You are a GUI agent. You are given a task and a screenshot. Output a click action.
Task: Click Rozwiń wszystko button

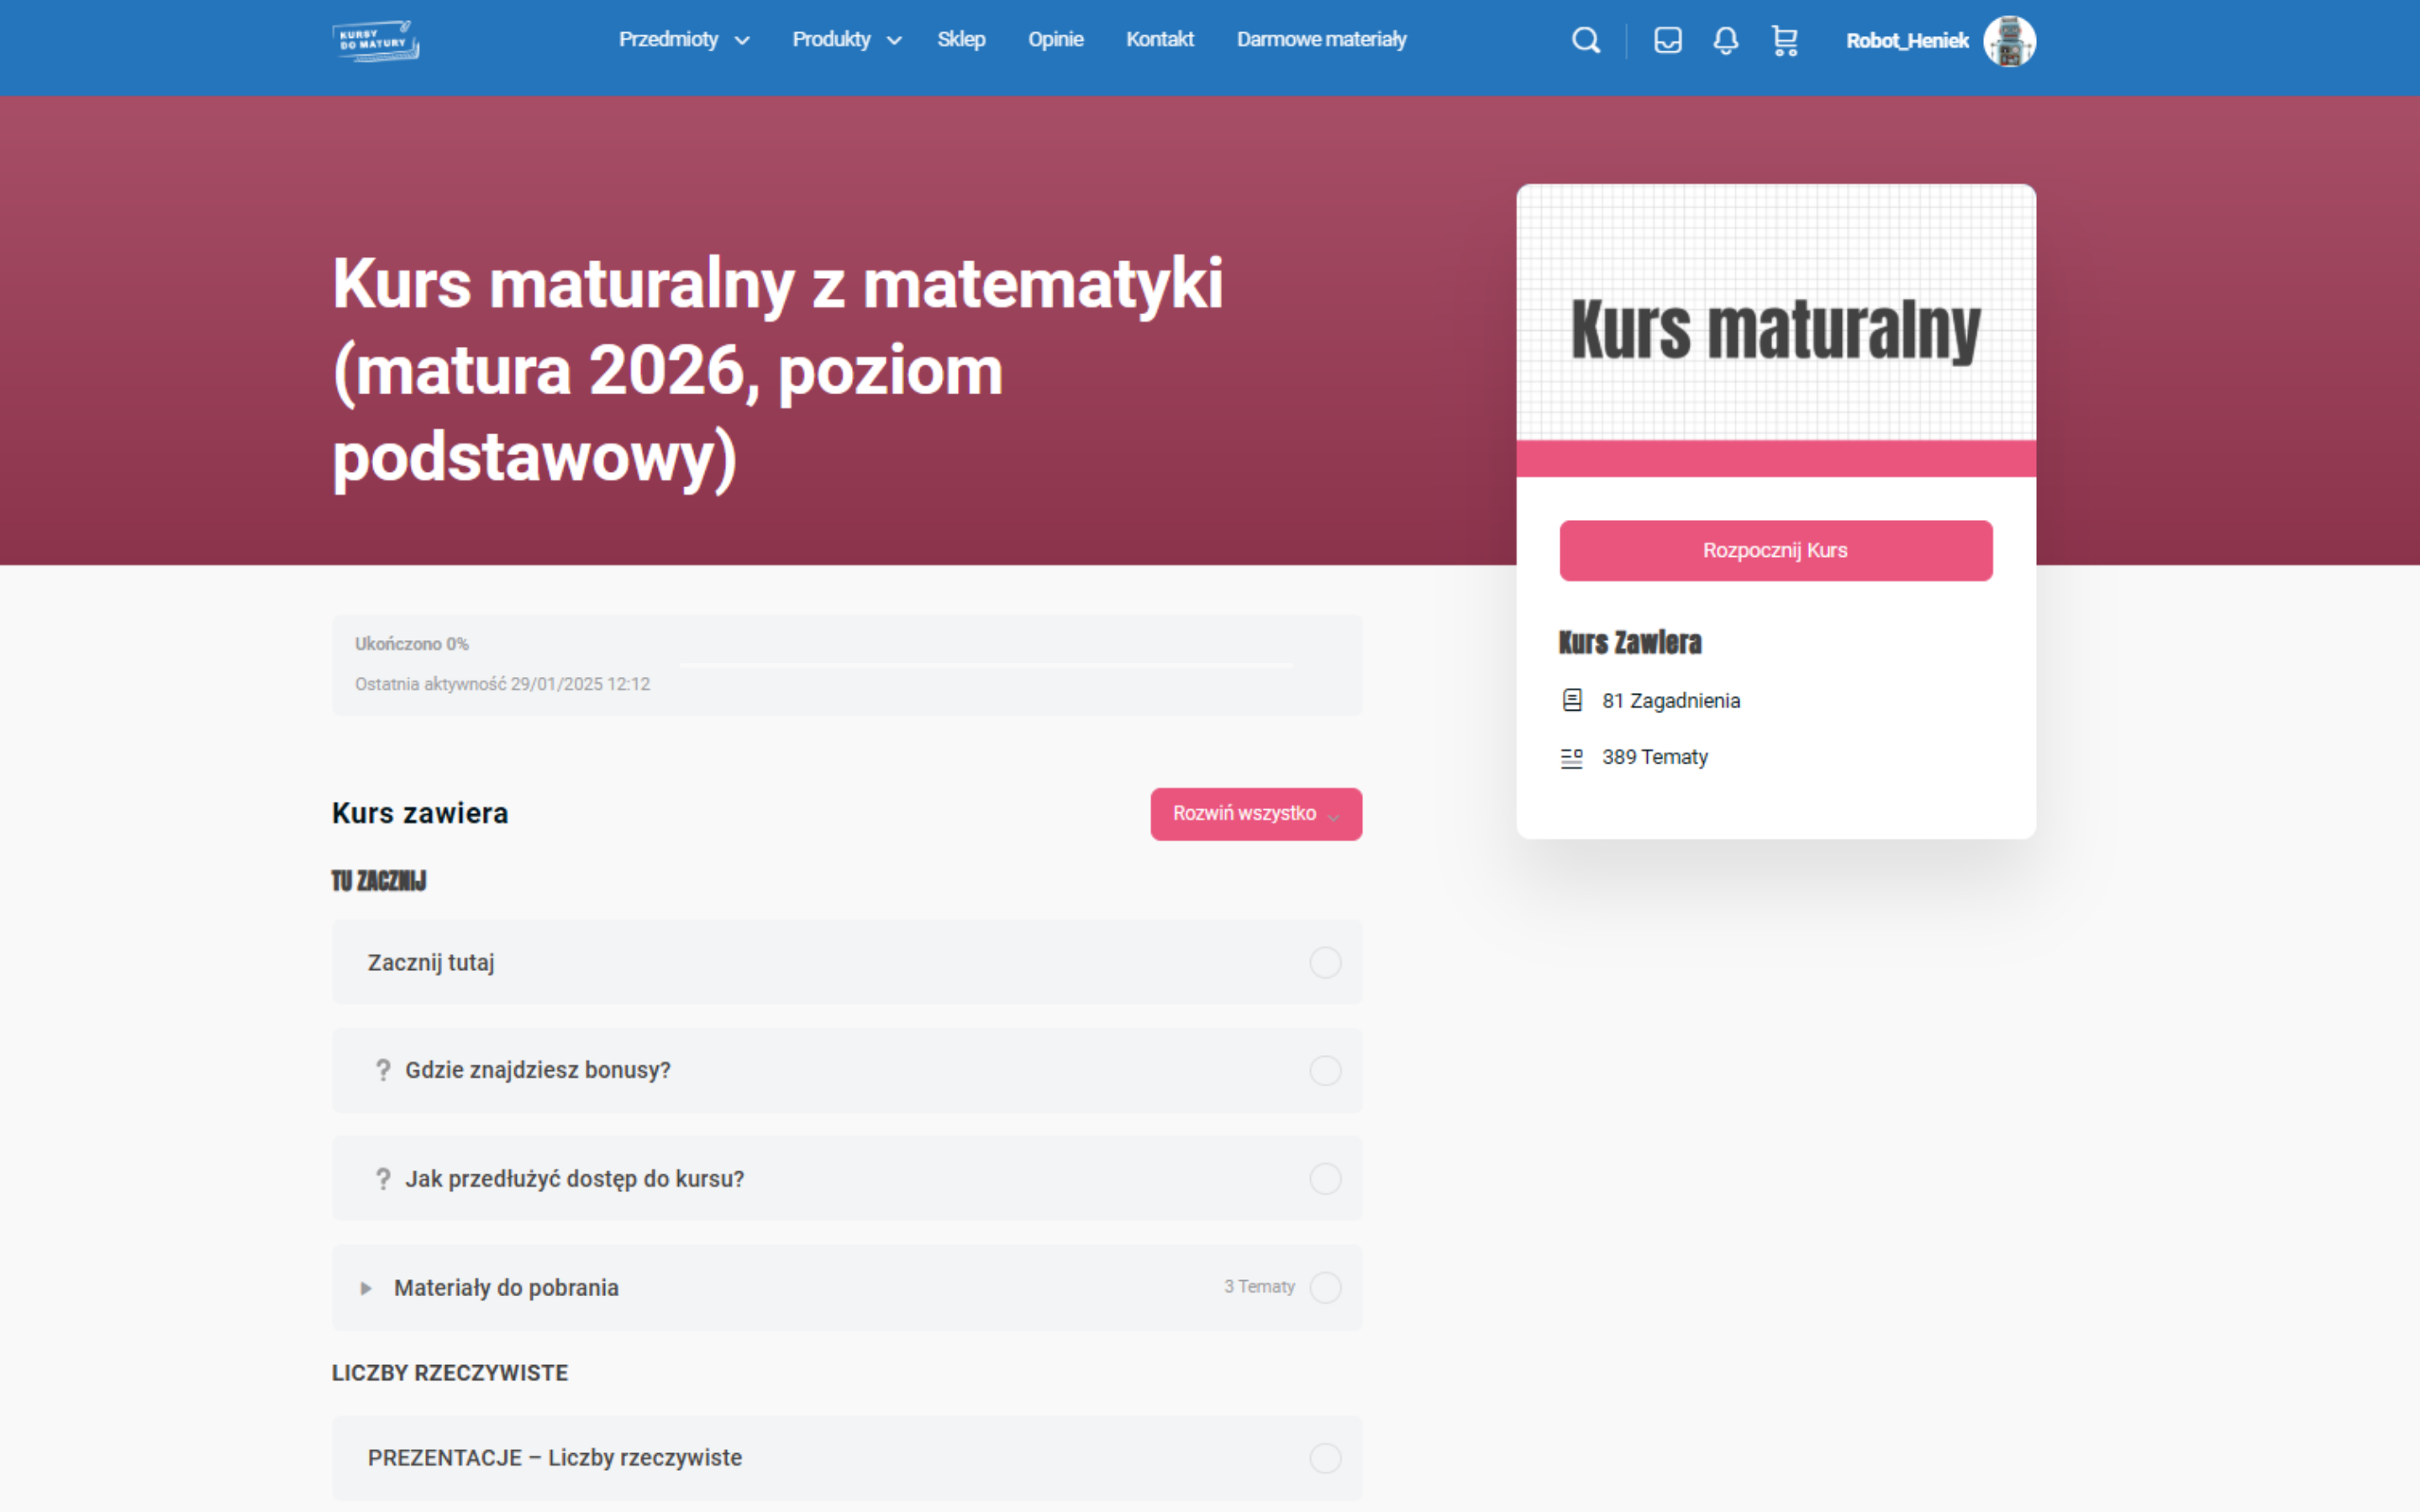point(1255,814)
